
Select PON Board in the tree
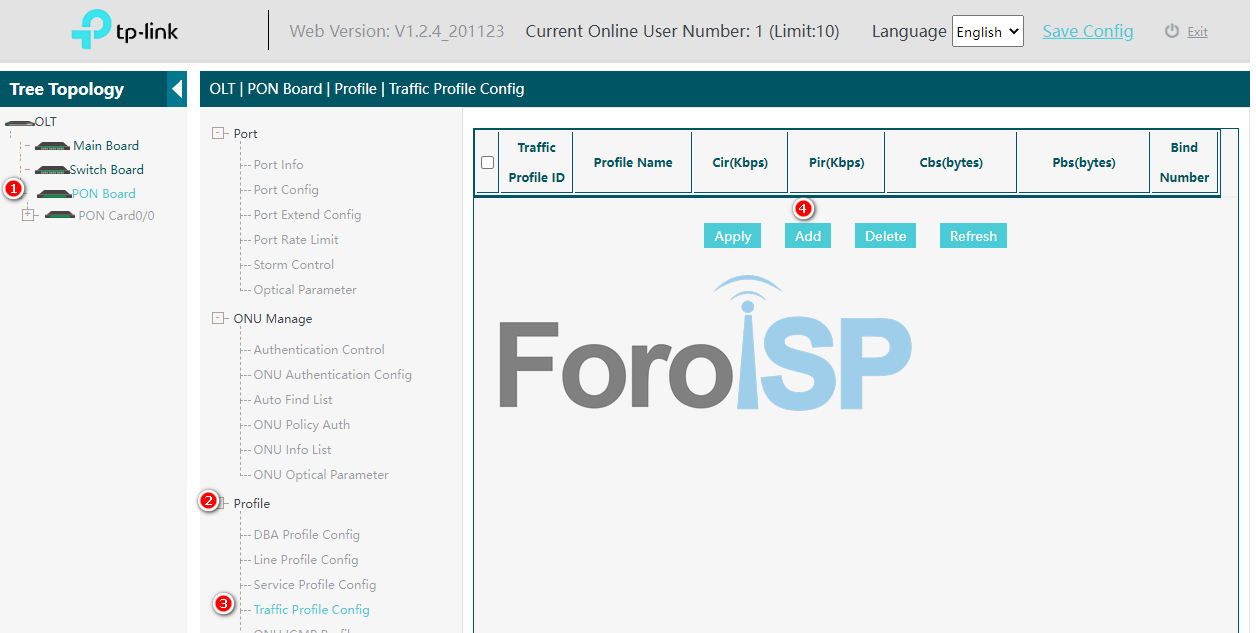104,194
